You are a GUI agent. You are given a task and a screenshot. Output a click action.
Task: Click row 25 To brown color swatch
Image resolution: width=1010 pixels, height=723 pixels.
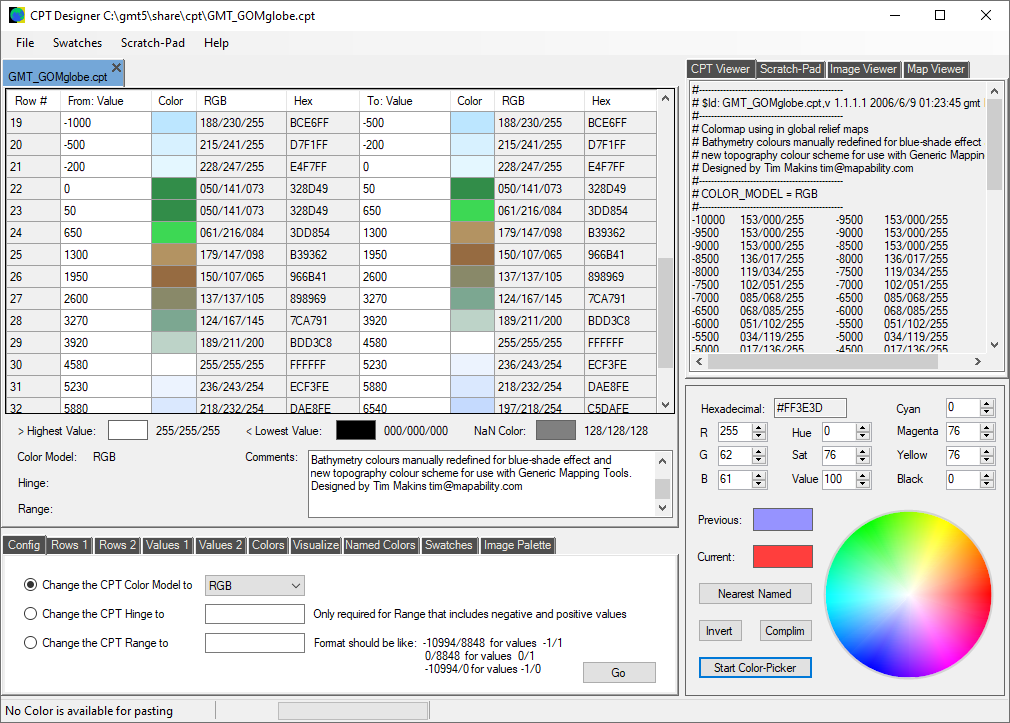[x=472, y=255]
